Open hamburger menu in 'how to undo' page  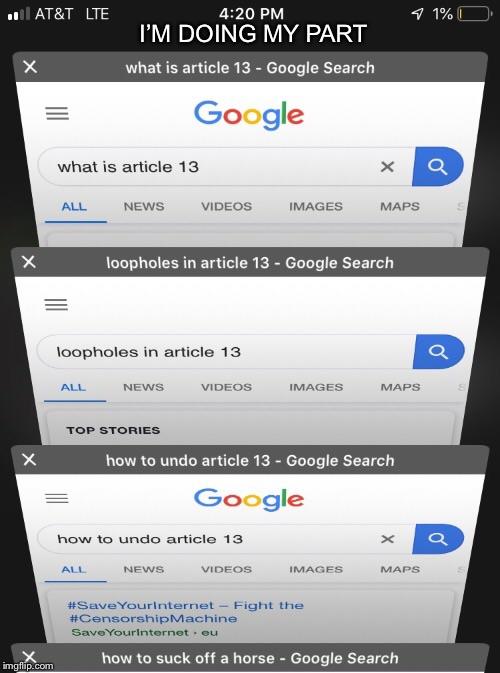click(57, 498)
